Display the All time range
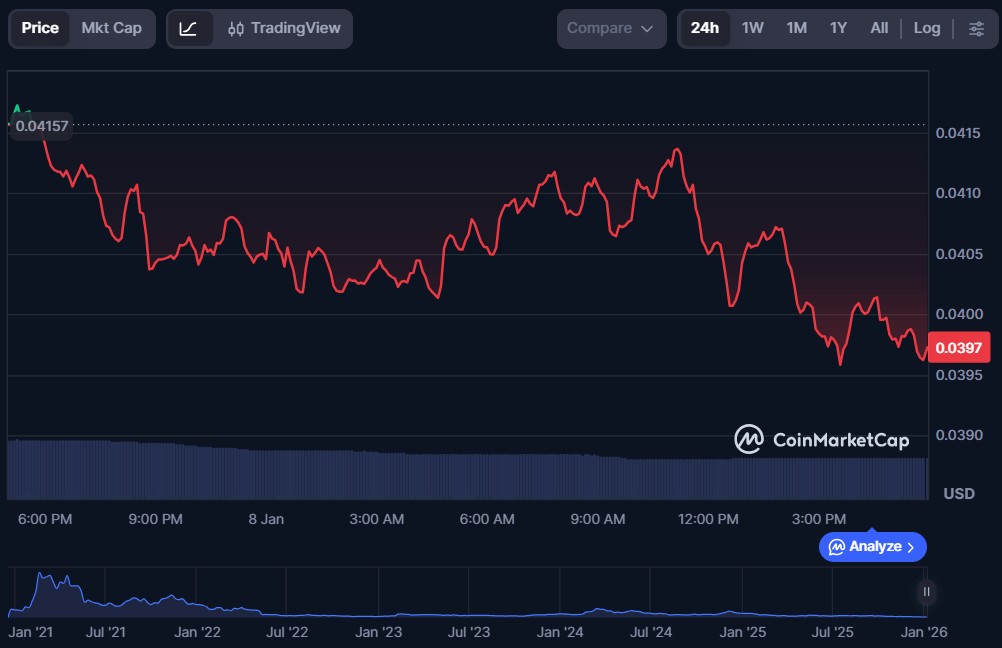1002x648 pixels. 879,28
